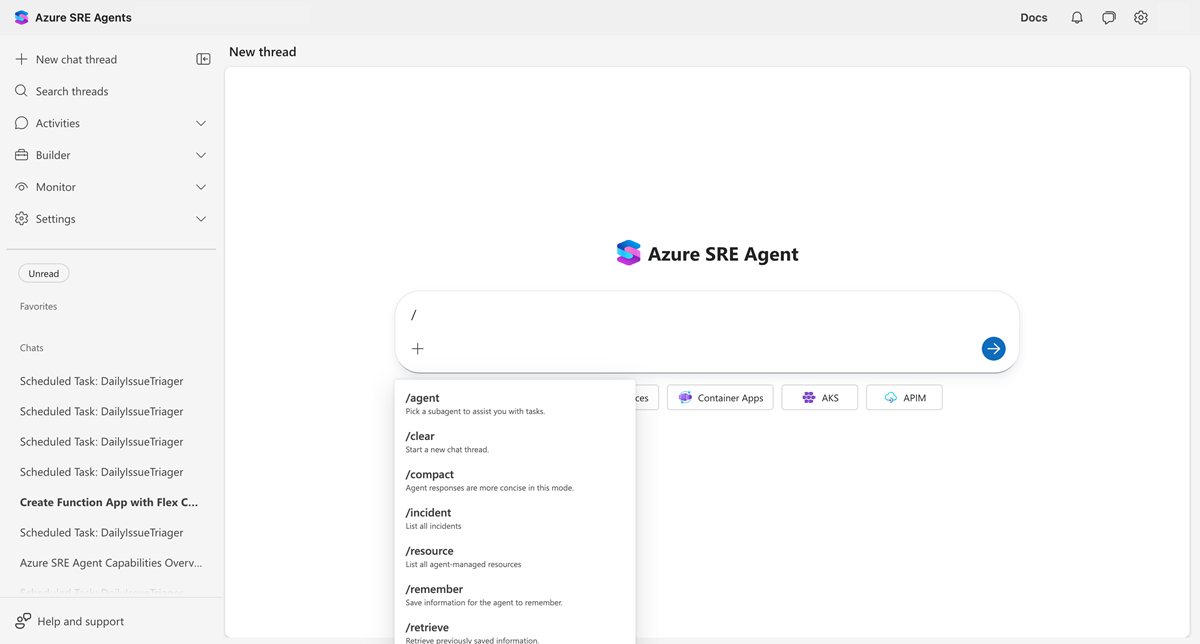
Task: Start a New chat thread
Action: 76,59
